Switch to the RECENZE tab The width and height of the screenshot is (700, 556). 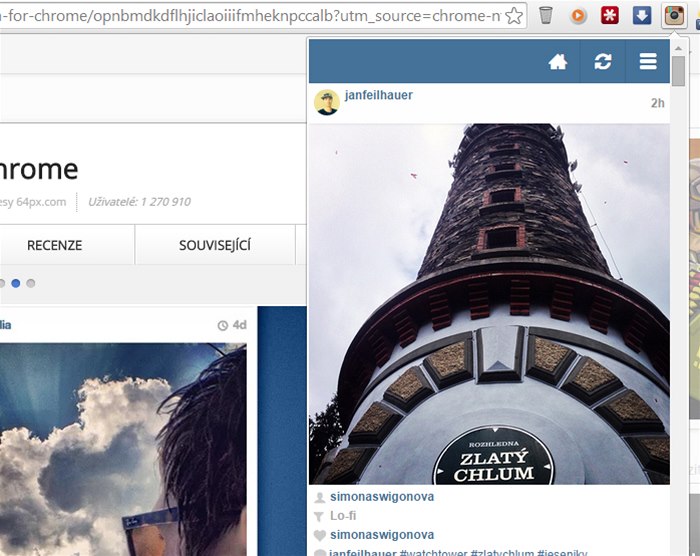(x=55, y=245)
